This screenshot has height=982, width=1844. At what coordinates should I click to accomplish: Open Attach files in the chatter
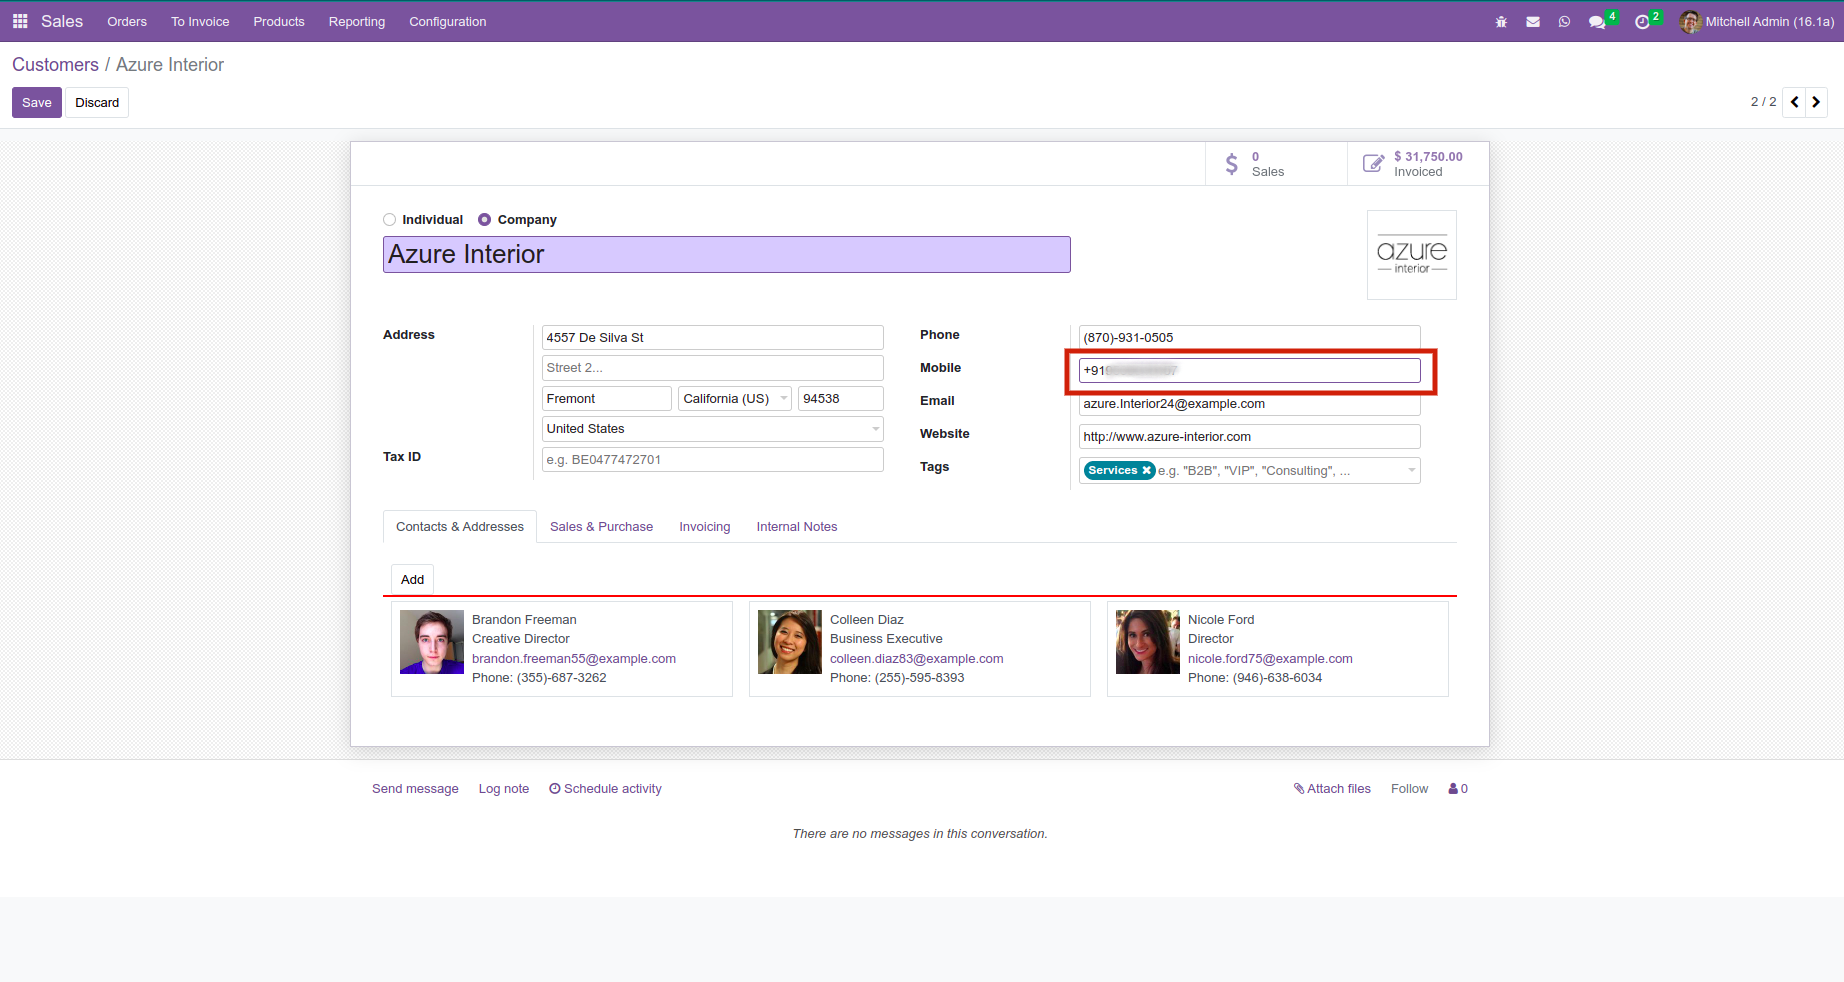(1332, 789)
